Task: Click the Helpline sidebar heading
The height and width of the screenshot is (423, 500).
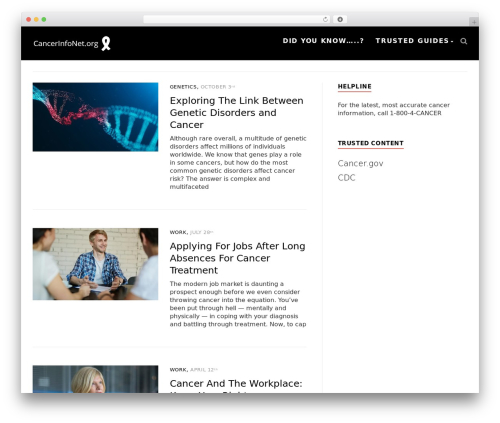Action: coord(354,86)
